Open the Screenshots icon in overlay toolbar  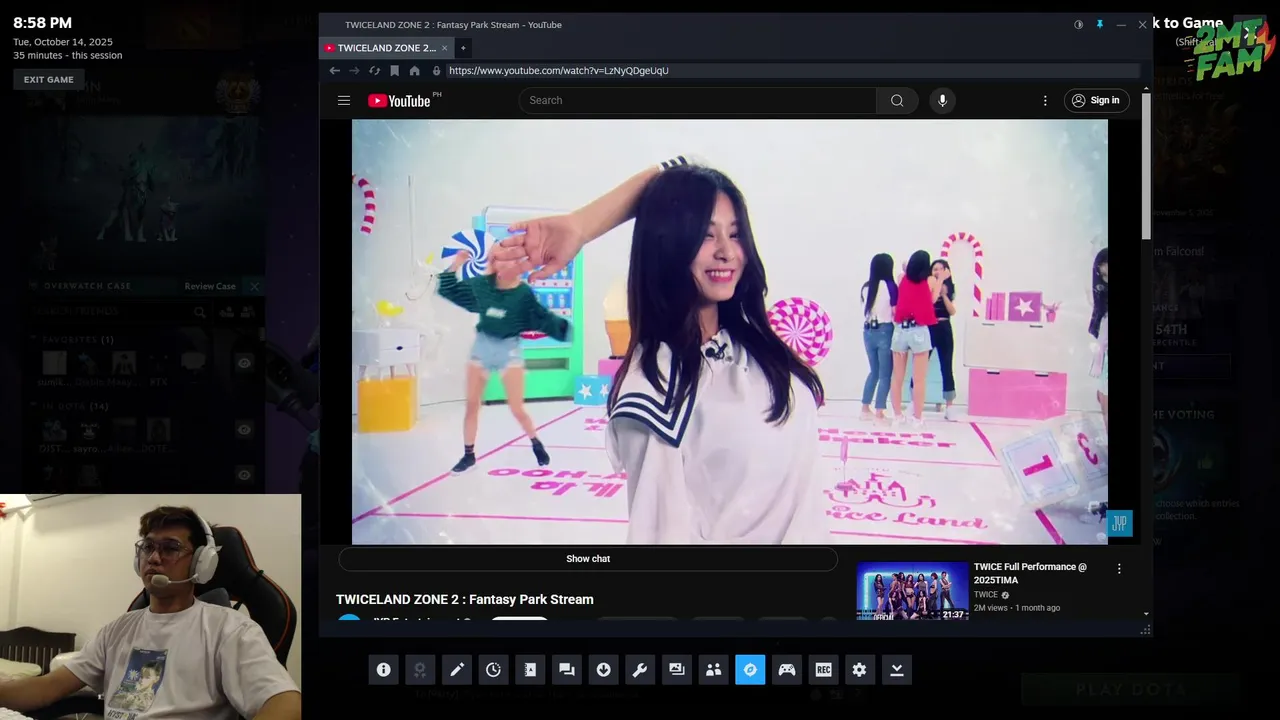click(x=677, y=670)
